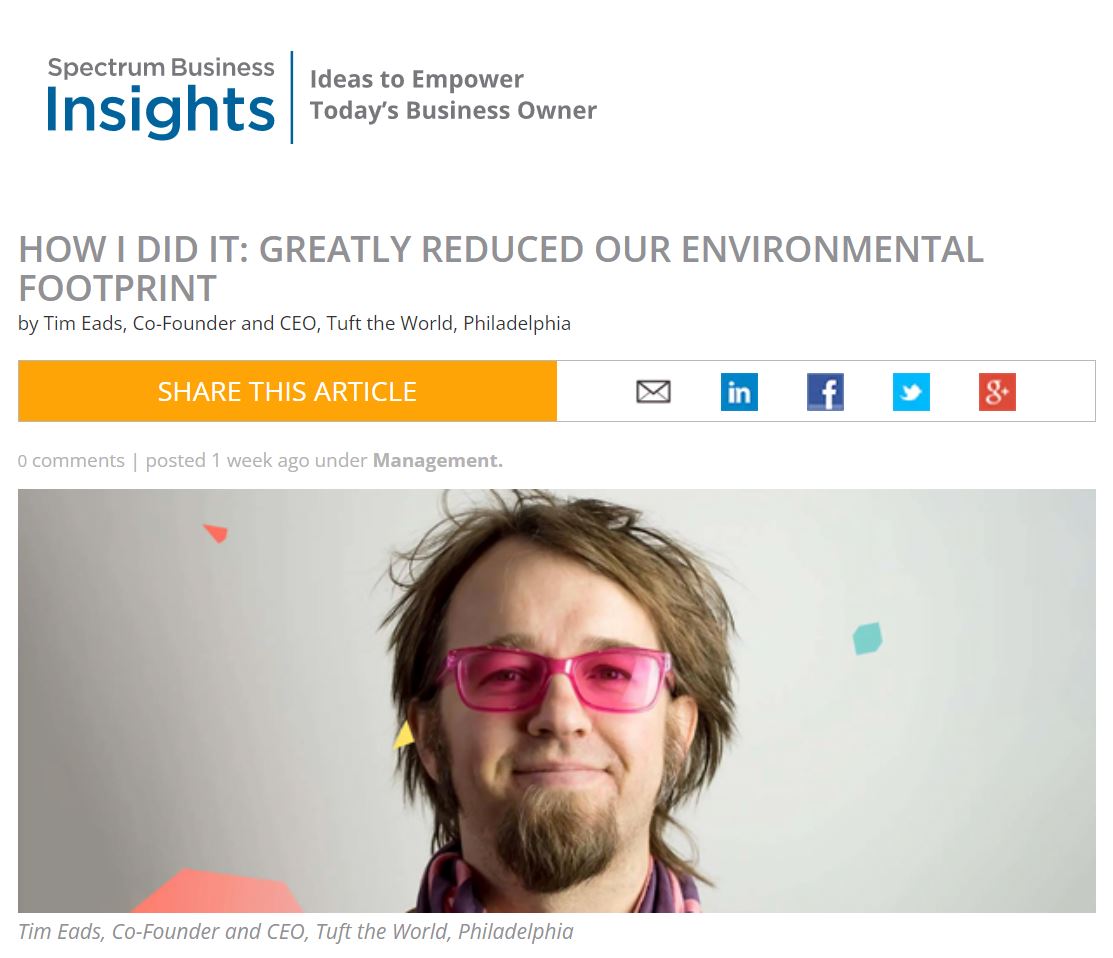Share the article on Google Plus
The image size is (1113, 958).
click(997, 392)
